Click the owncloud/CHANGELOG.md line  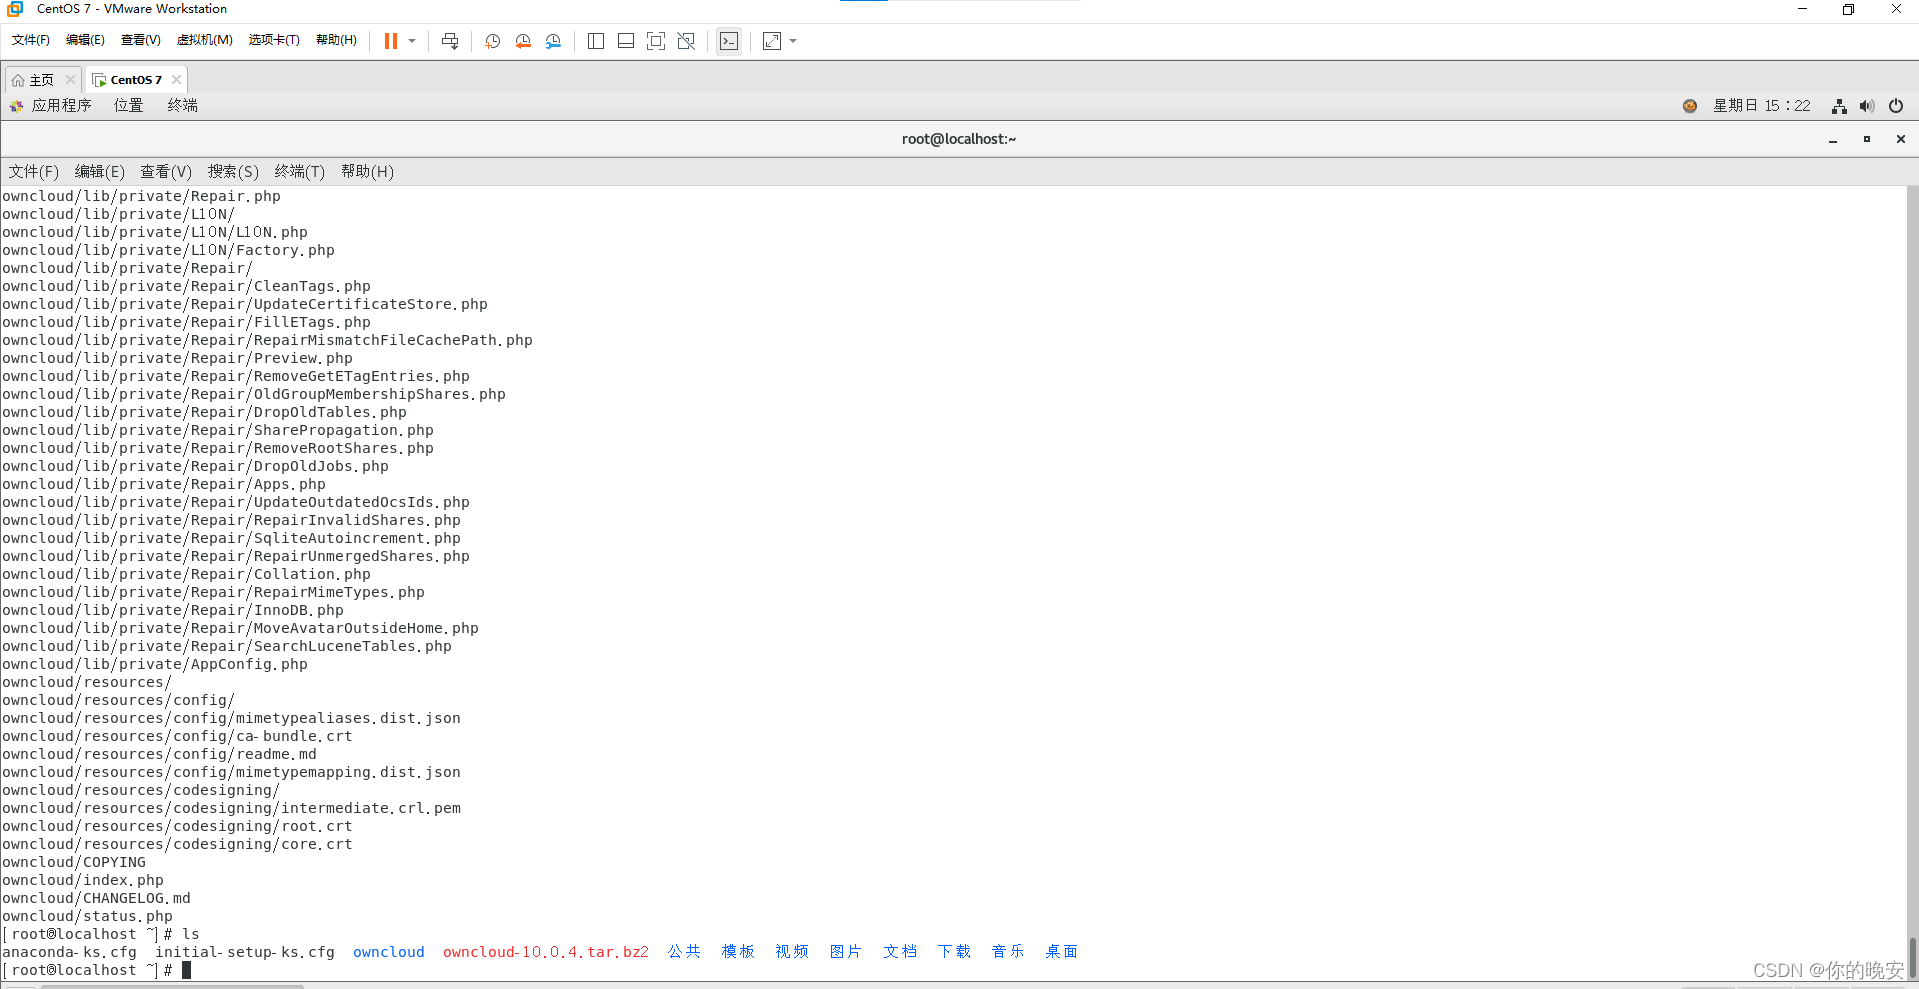(x=97, y=898)
